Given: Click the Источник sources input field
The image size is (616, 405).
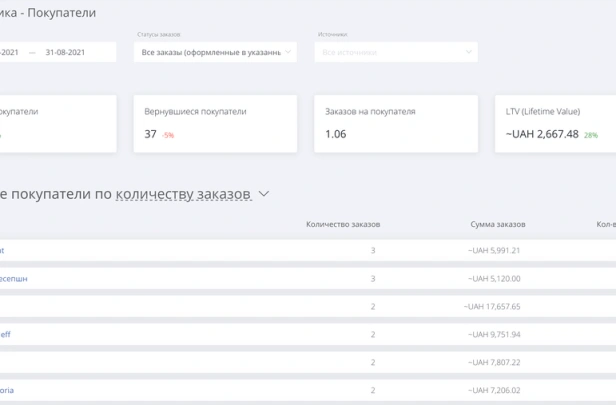Looking at the screenshot, I should pyautogui.click(x=395, y=52).
